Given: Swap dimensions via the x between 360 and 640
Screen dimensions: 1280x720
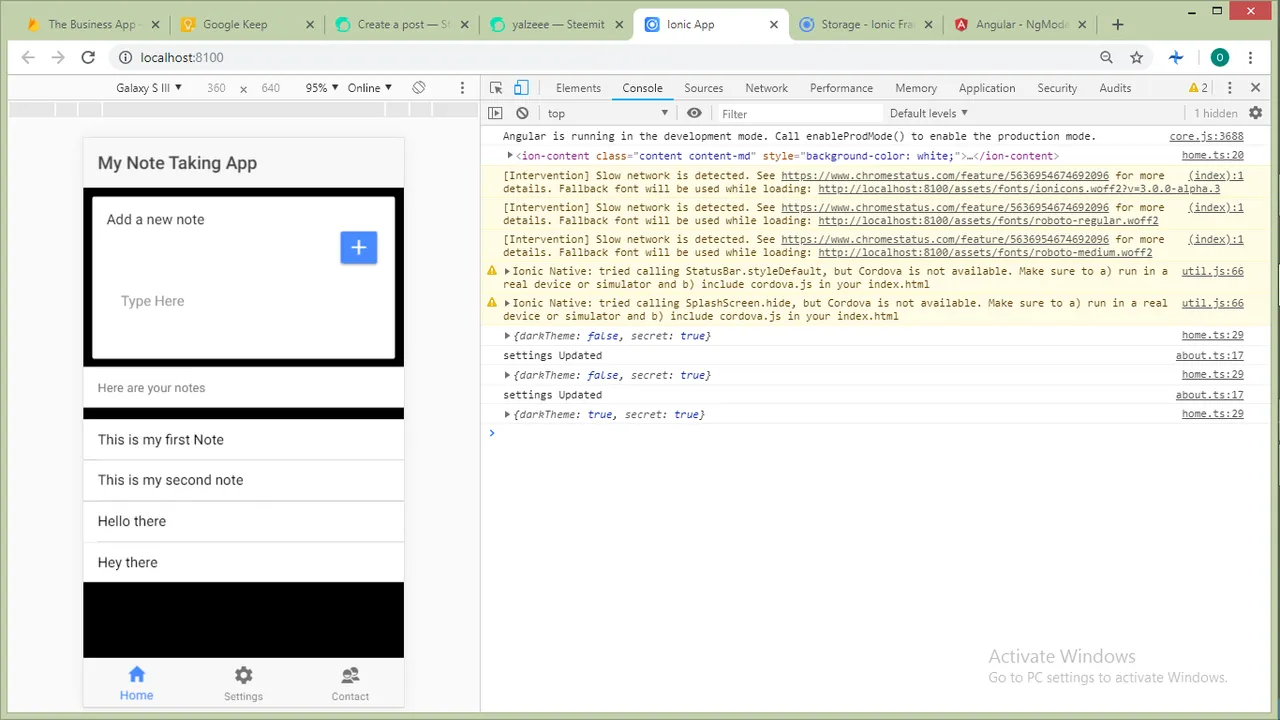Looking at the screenshot, I should coord(243,89).
